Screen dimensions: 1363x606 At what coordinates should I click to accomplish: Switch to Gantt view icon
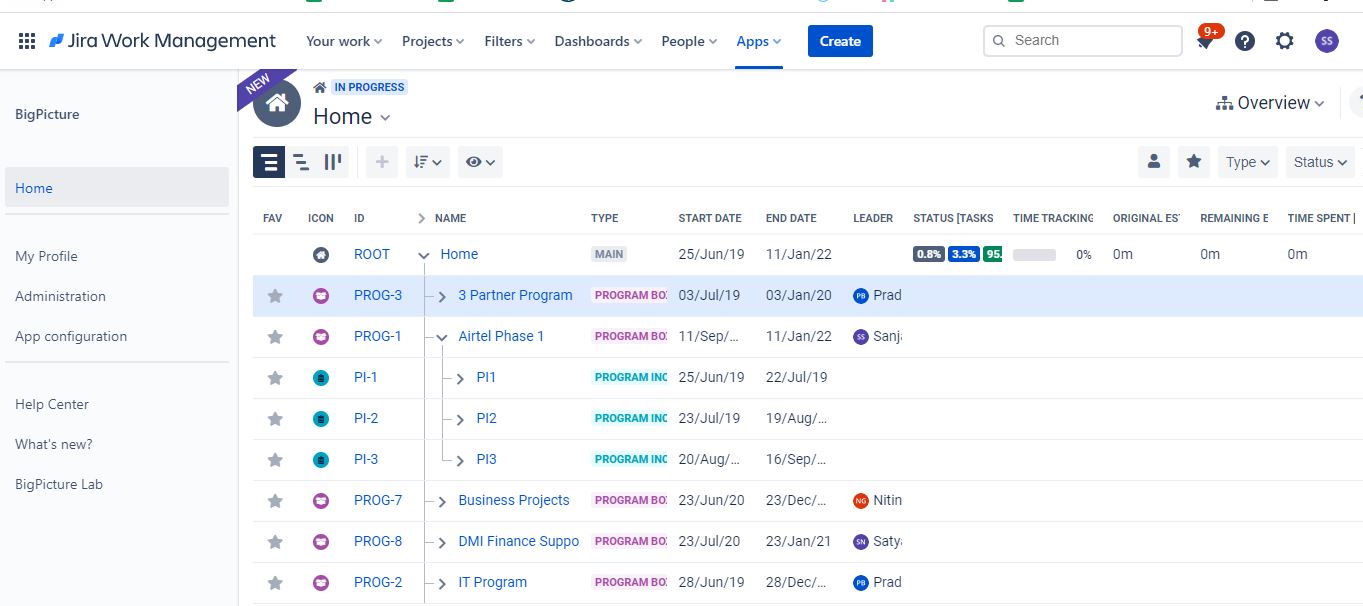point(301,161)
